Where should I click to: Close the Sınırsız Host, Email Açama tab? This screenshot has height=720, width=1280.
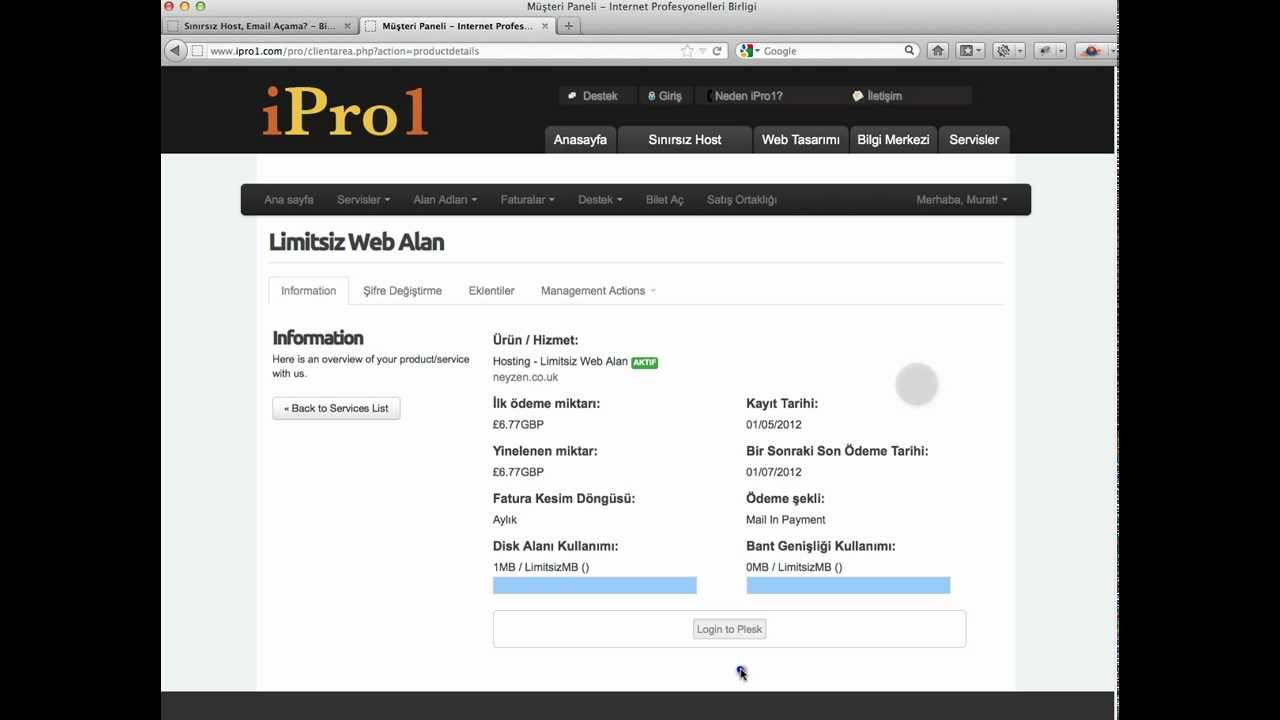(347, 26)
